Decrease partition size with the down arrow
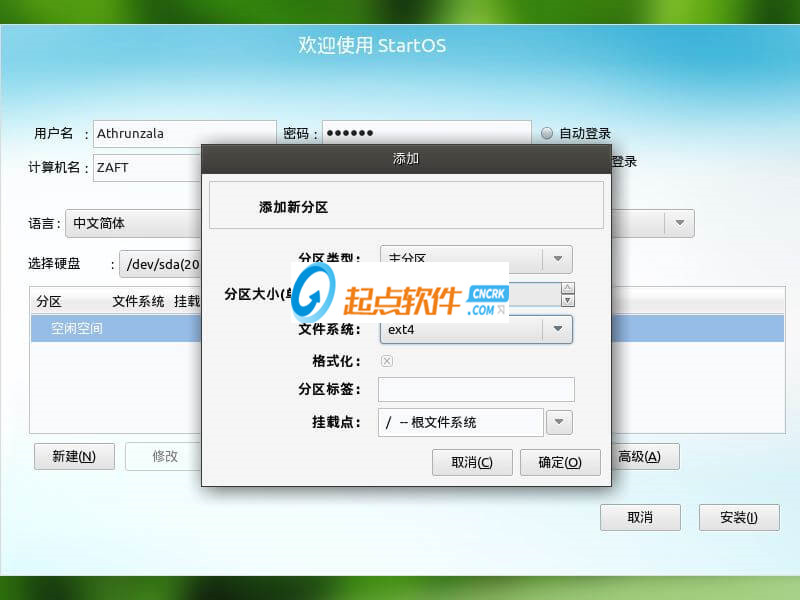Viewport: 800px width, 600px height. coord(567,301)
